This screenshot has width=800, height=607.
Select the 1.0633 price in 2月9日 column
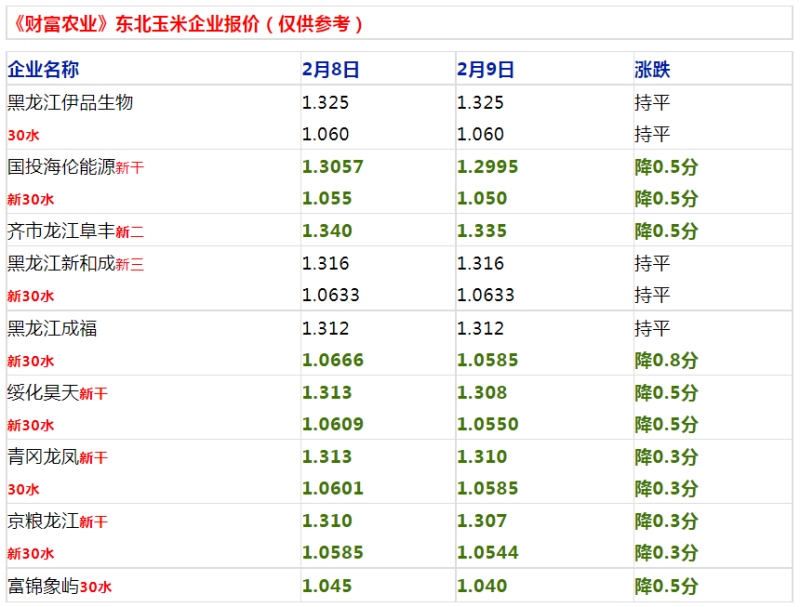click(x=486, y=295)
